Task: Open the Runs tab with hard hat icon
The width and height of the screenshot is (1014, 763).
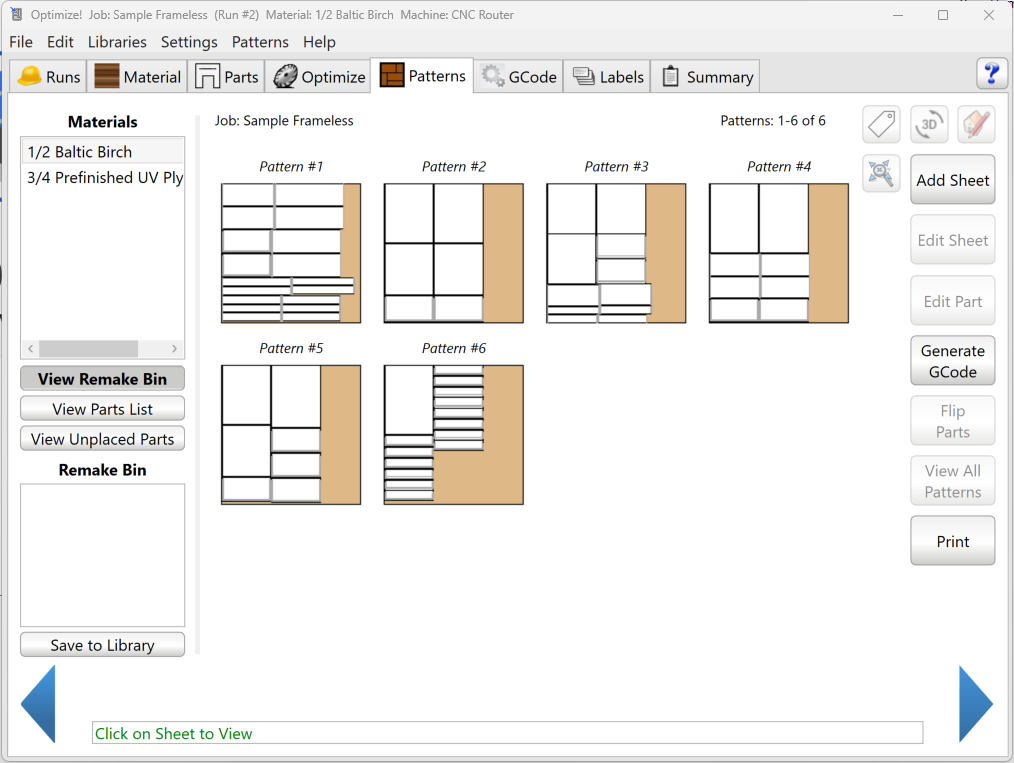Action: click(x=49, y=77)
